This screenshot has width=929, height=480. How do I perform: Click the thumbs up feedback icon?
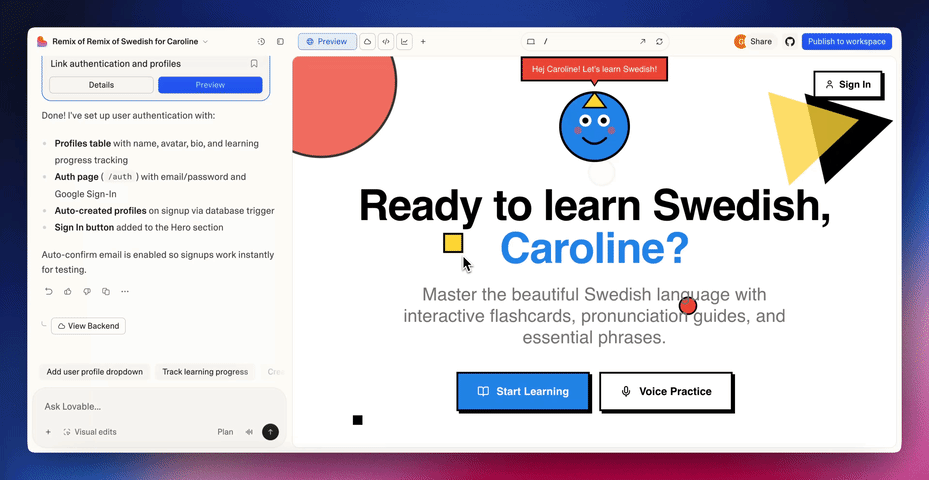click(x=68, y=292)
